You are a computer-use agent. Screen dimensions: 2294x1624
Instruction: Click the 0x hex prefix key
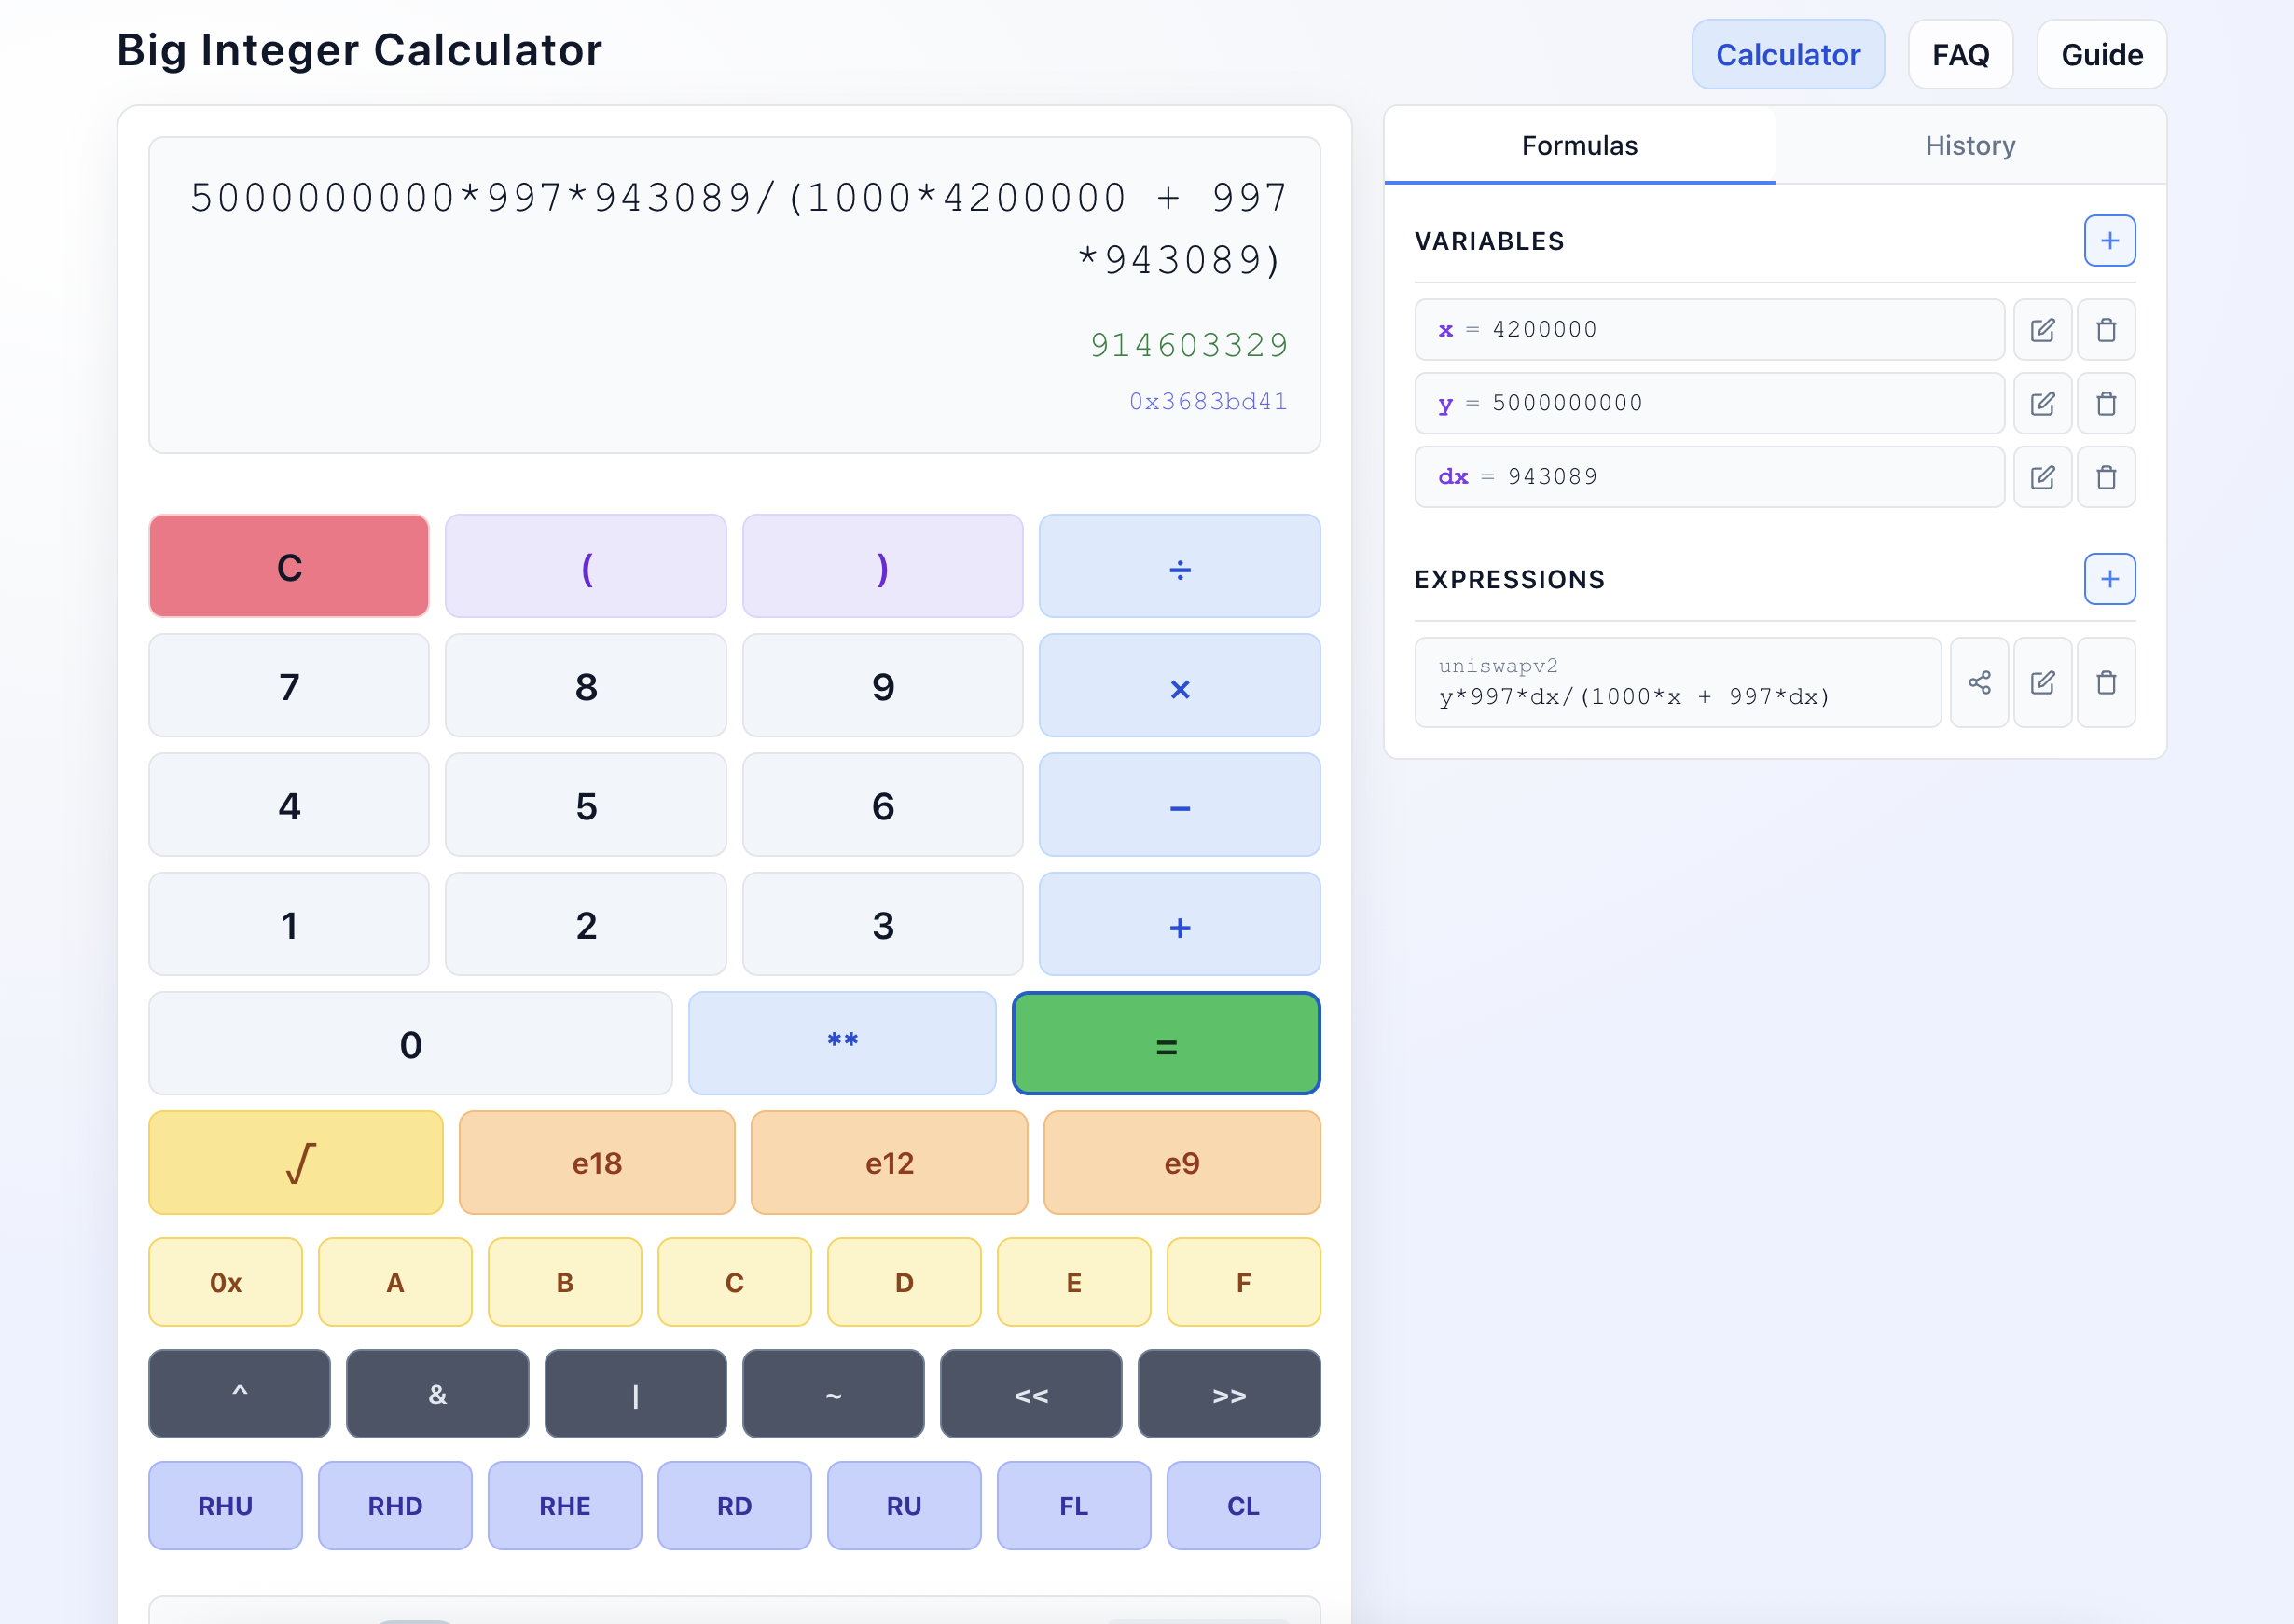click(225, 1281)
